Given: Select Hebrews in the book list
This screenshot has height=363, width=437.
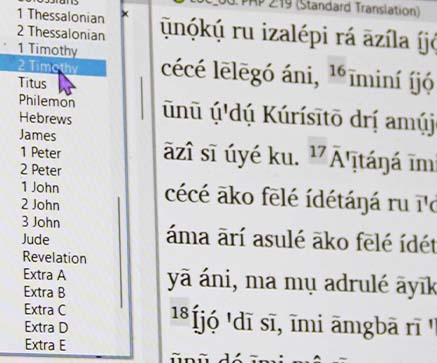Looking at the screenshot, I should 45,118.
